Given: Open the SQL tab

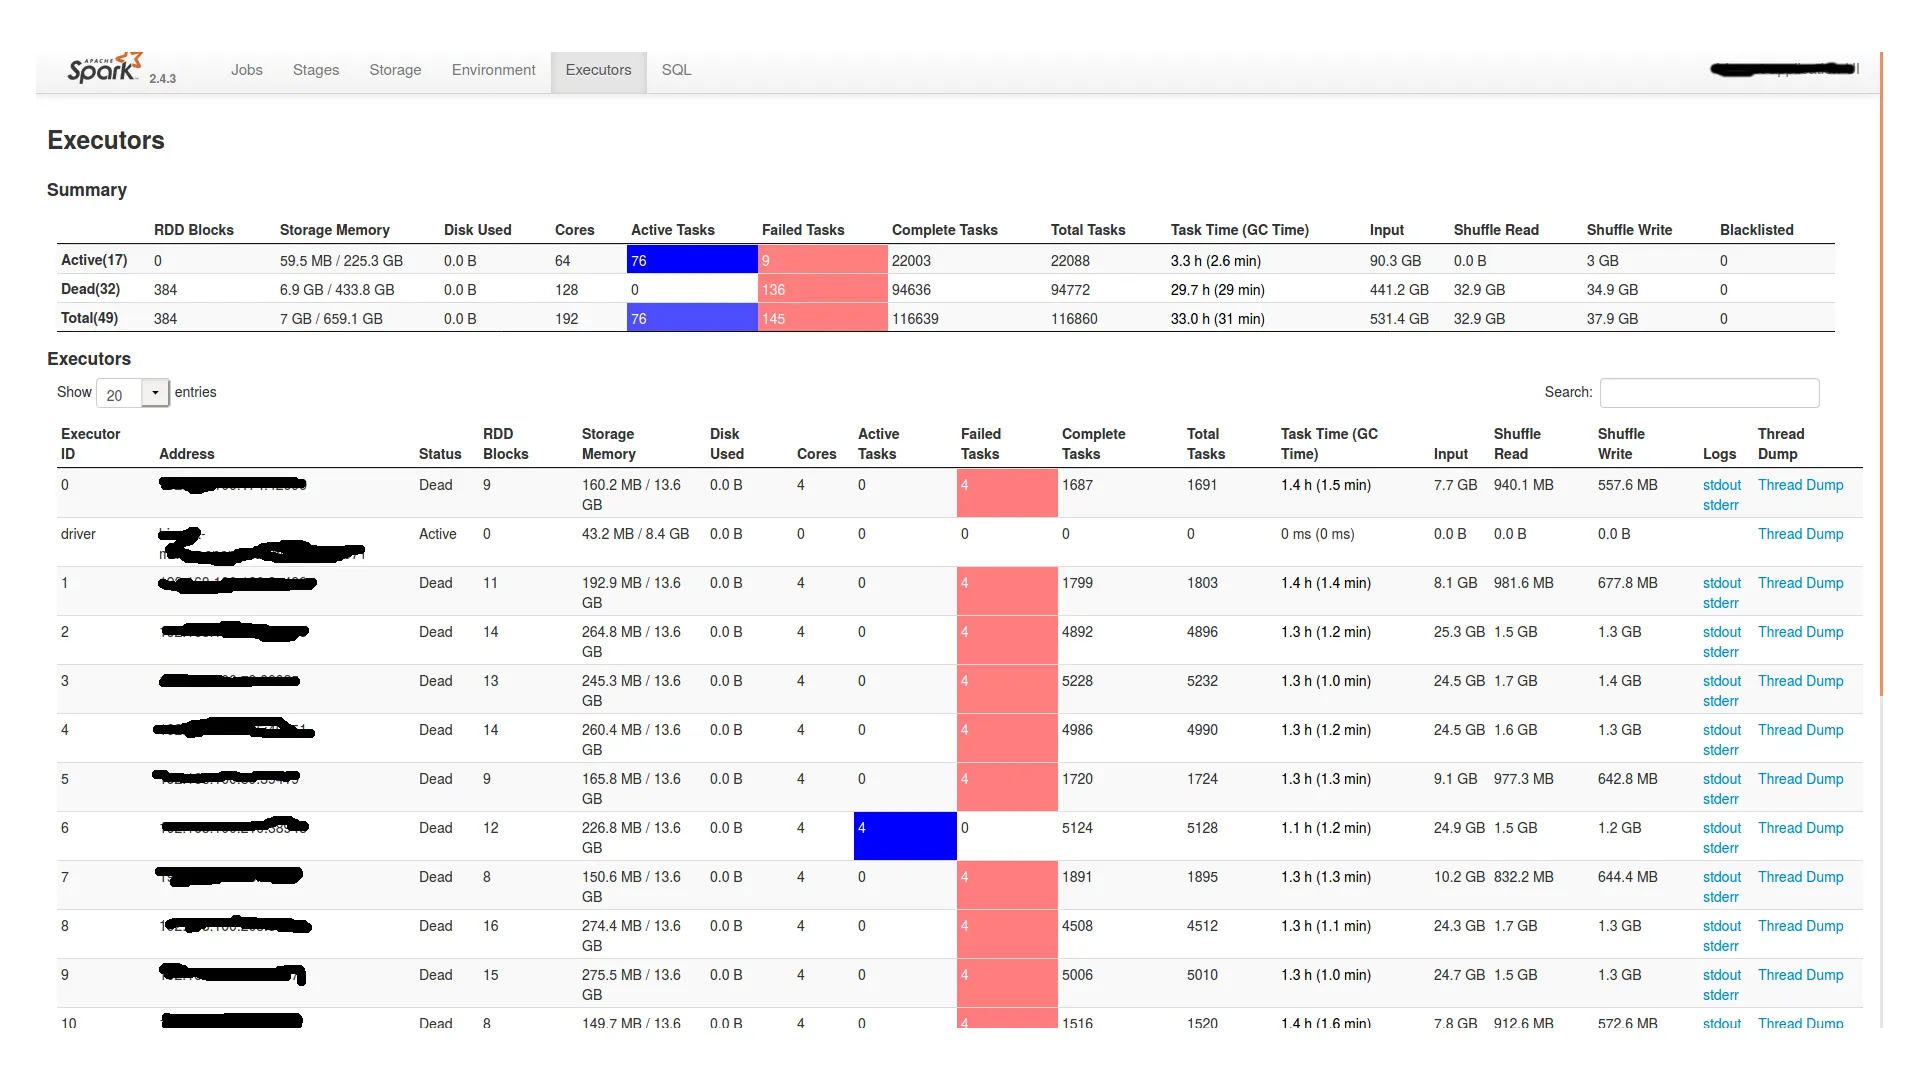Looking at the screenshot, I should pyautogui.click(x=676, y=70).
